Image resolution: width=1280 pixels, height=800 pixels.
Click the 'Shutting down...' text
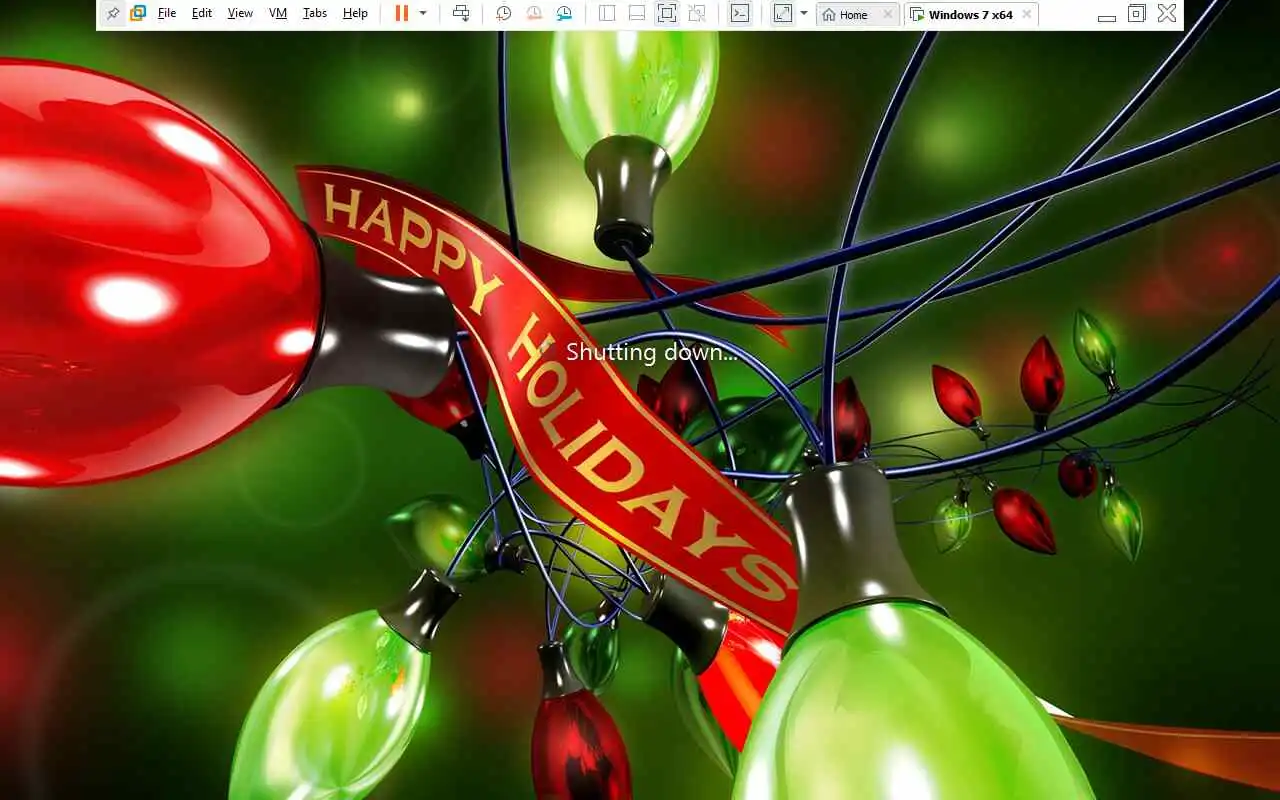click(652, 352)
